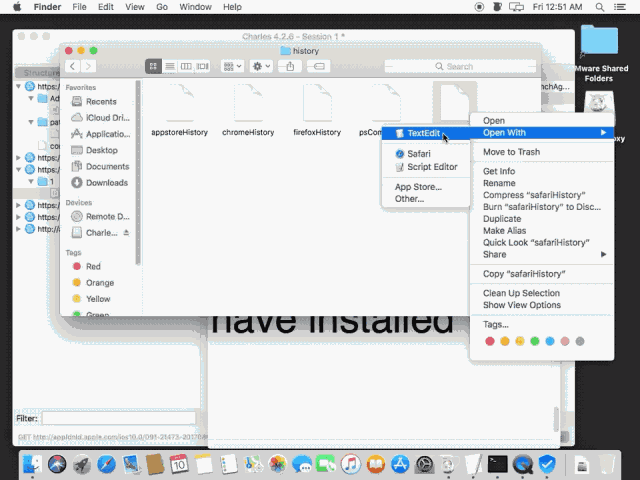
Task: Switch Finder to list view
Action: pyautogui.click(x=170, y=66)
